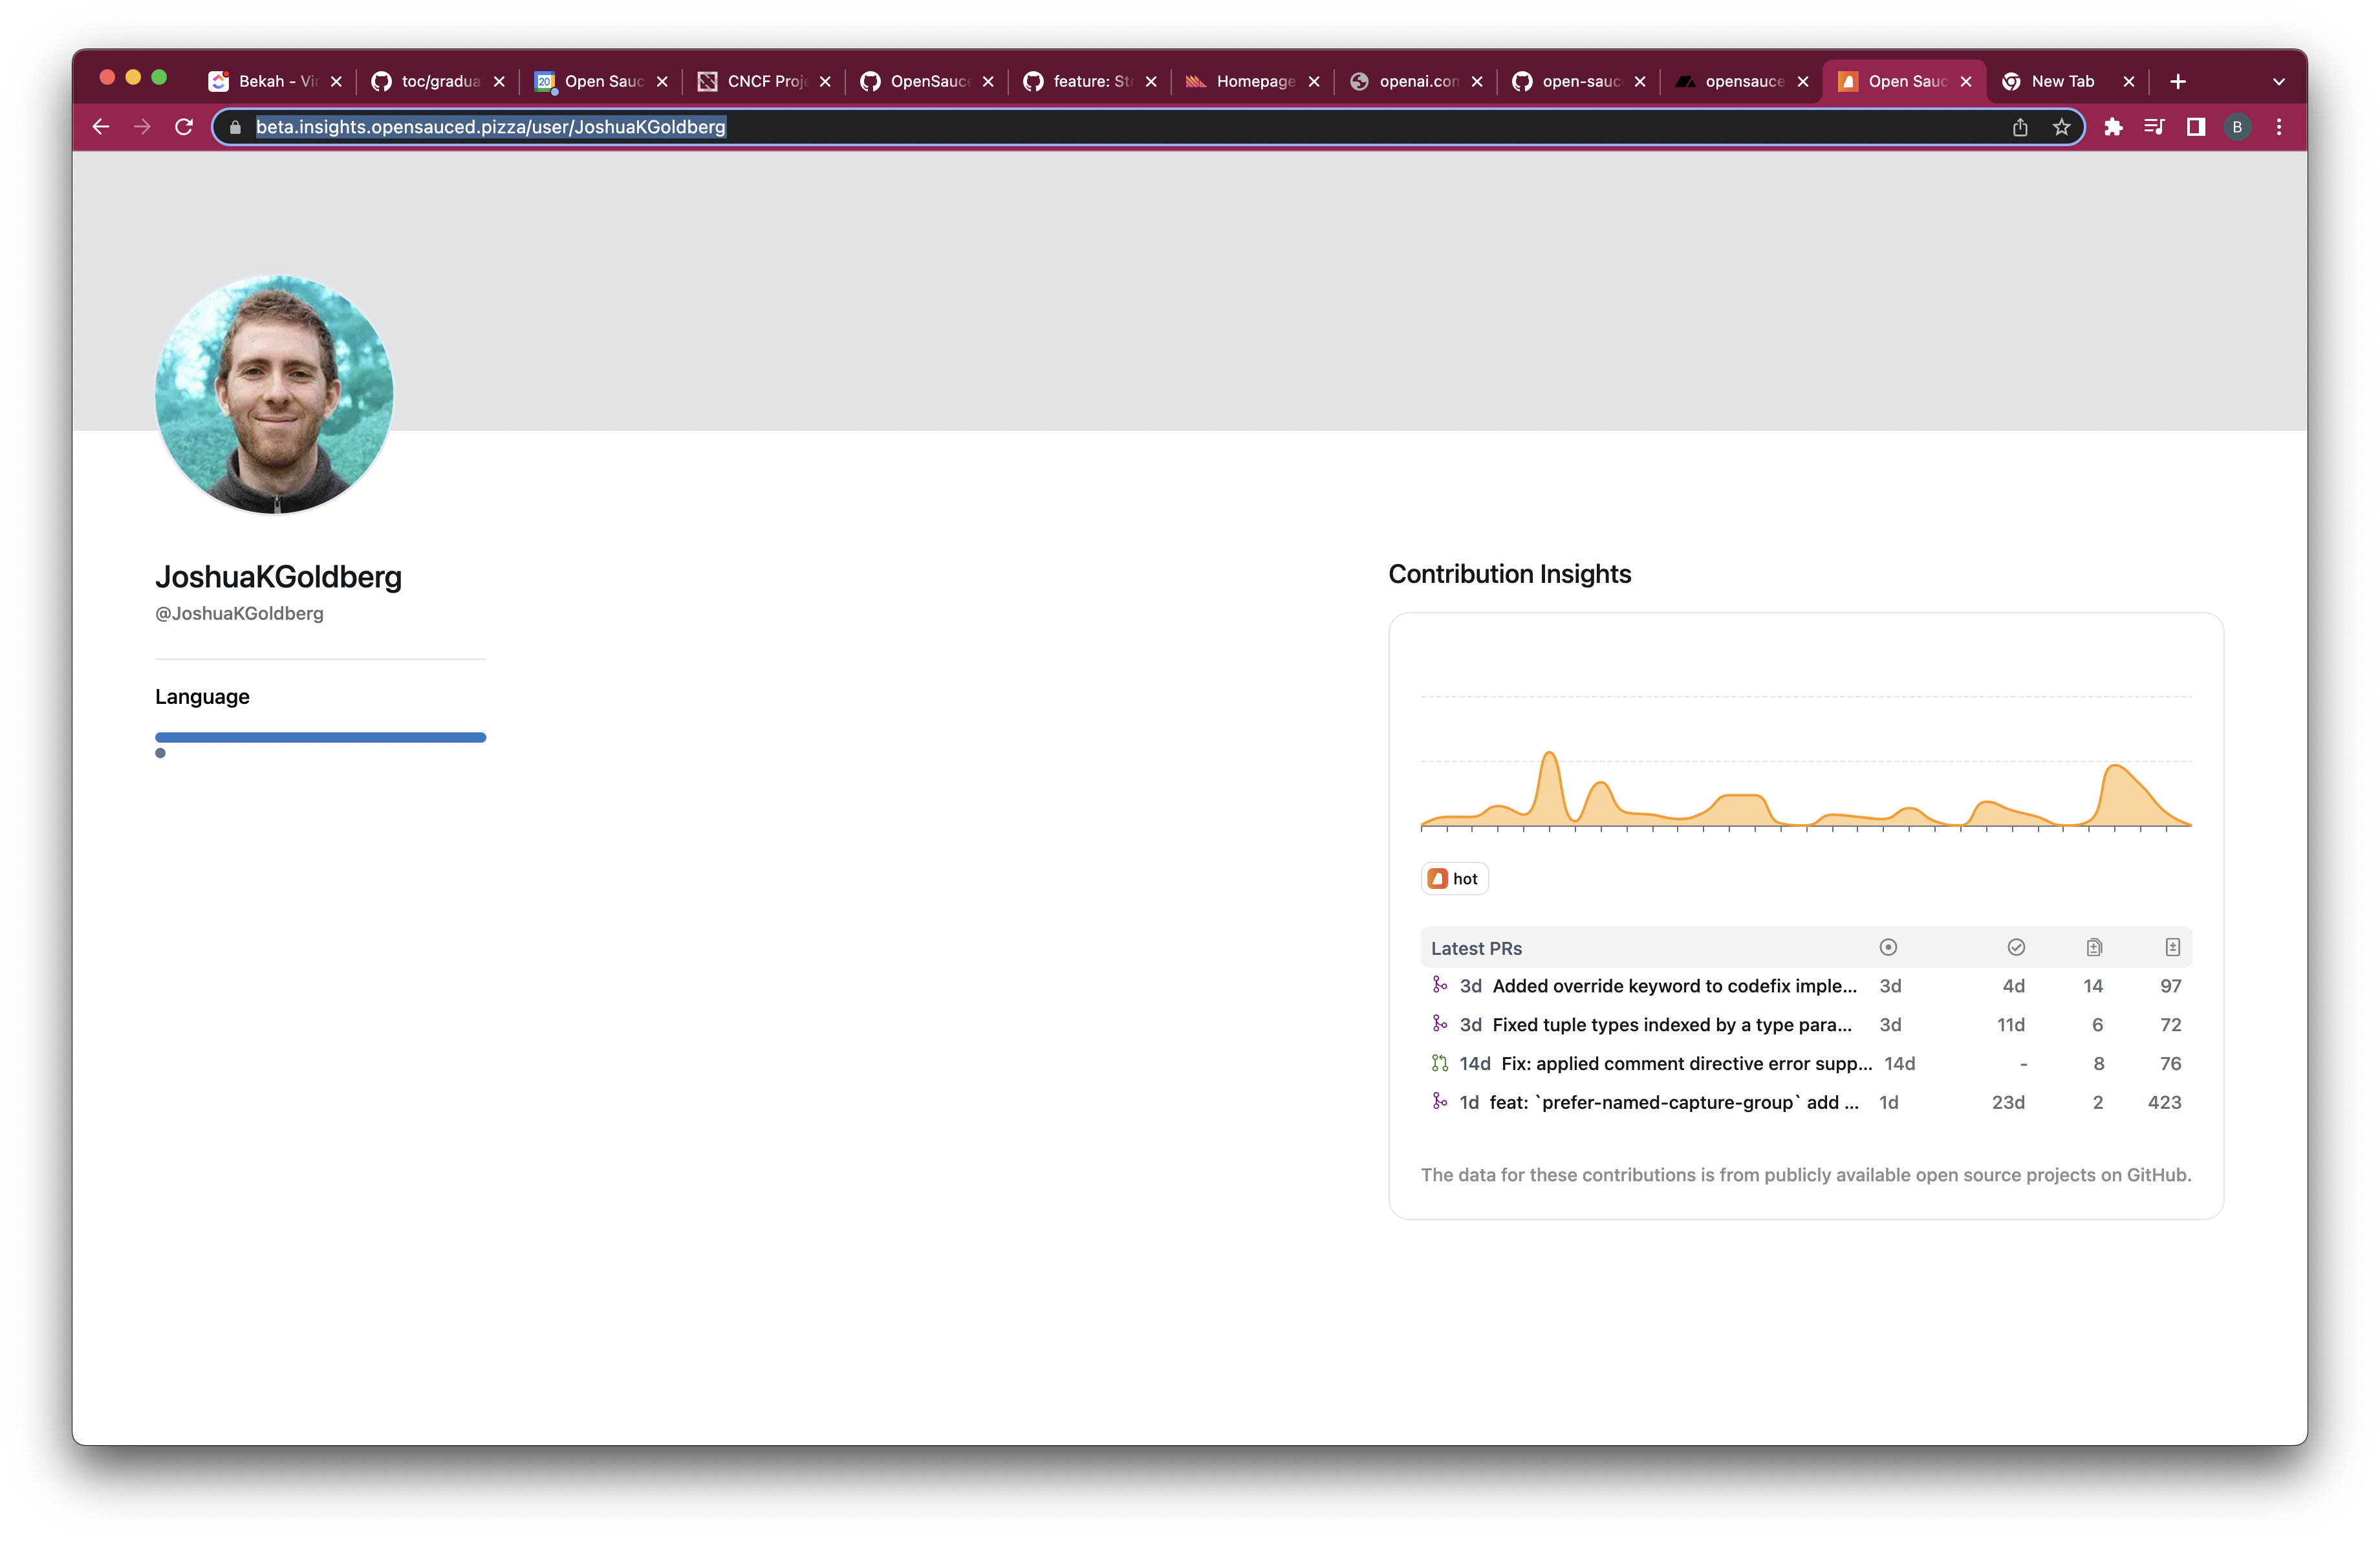Viewport: 2380px width, 1541px height.
Task: Click the merged PR icon for 'Added override keyword'
Action: [1439, 985]
